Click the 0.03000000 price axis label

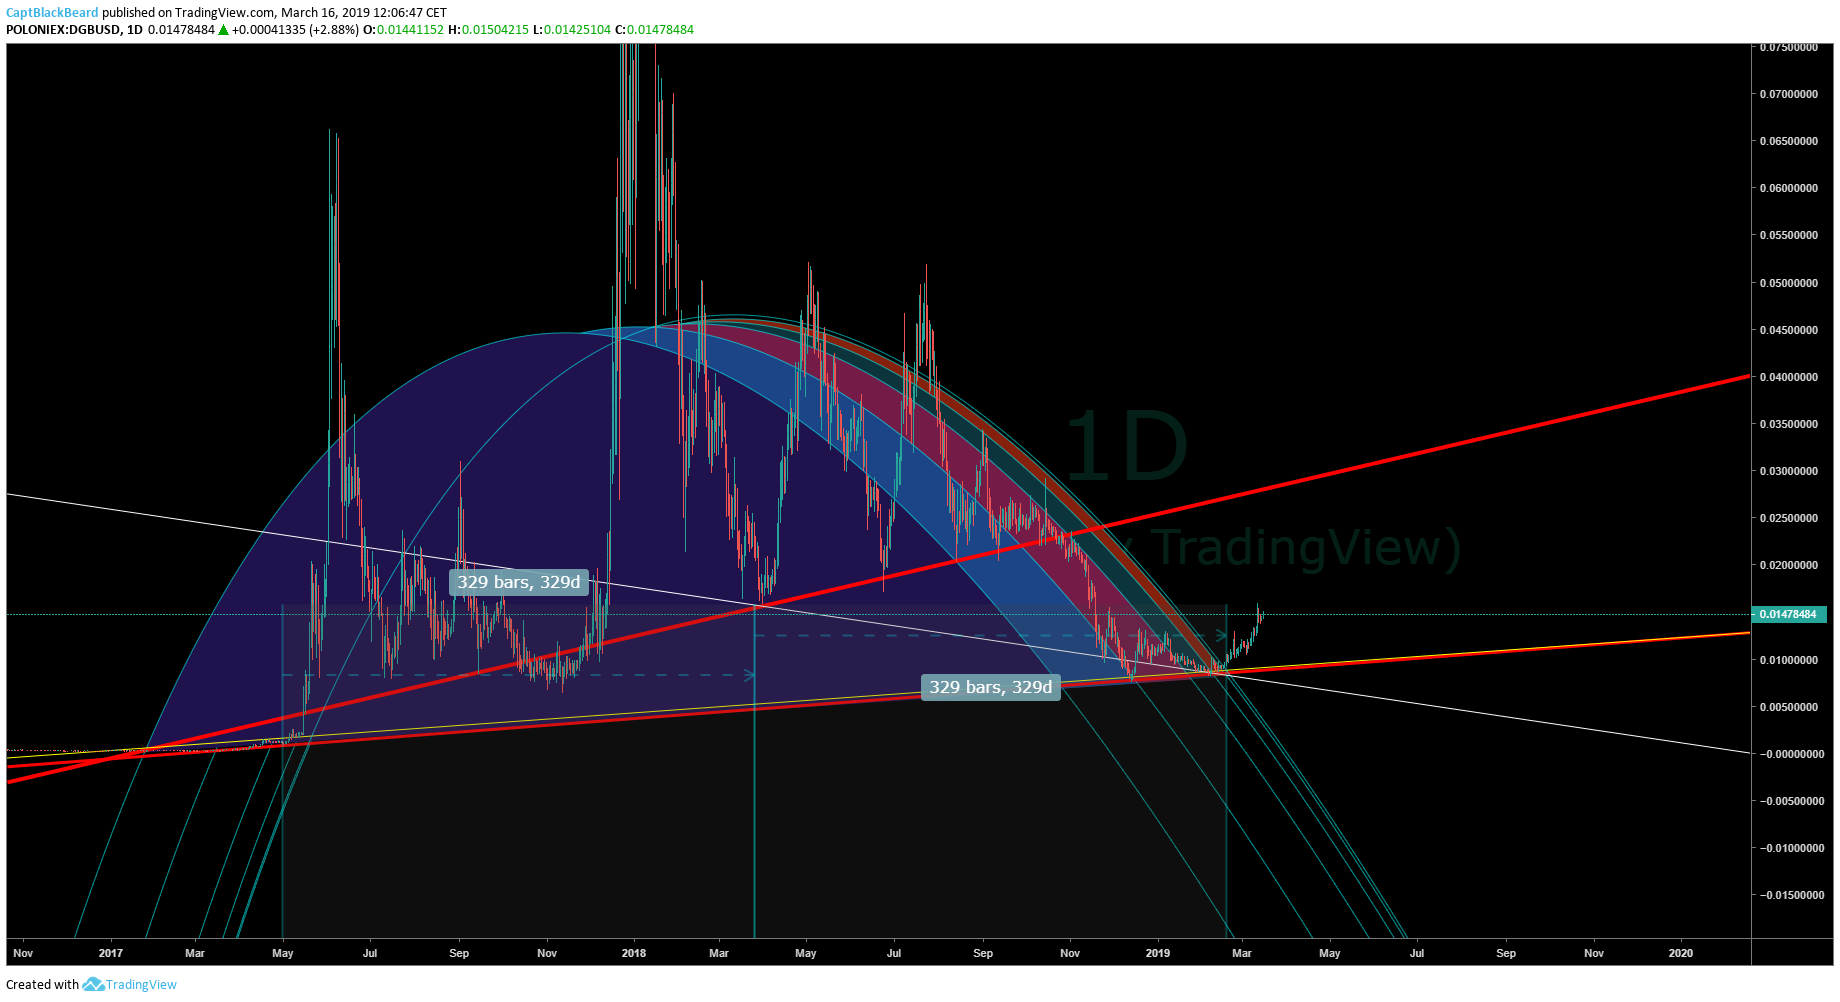pos(1789,471)
